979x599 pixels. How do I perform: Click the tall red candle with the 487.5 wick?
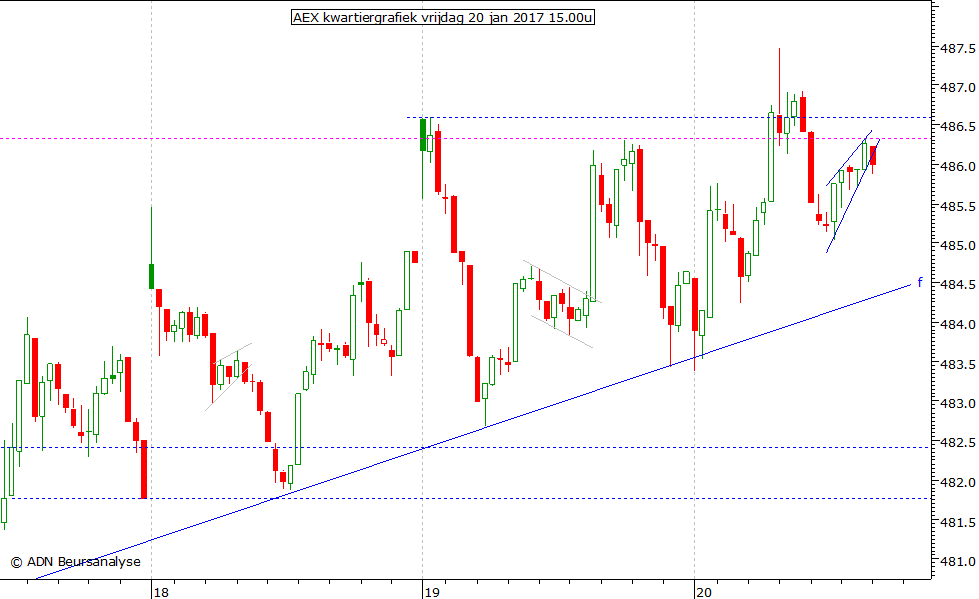pos(779,124)
